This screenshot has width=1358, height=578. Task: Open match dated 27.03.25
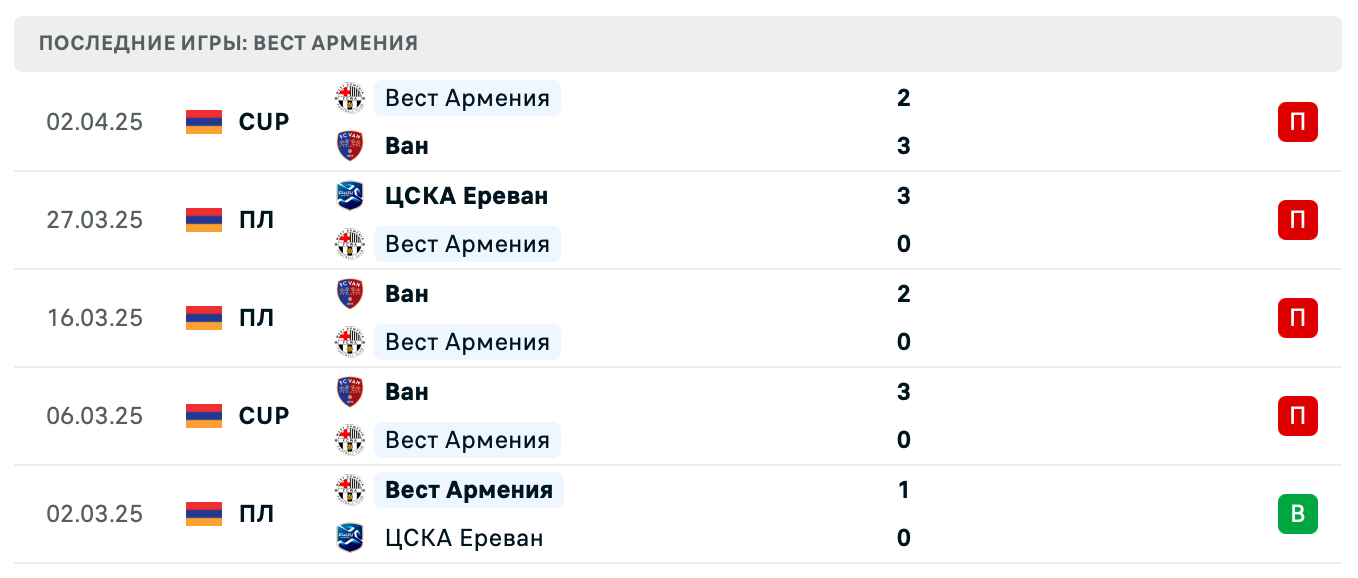click(x=95, y=220)
